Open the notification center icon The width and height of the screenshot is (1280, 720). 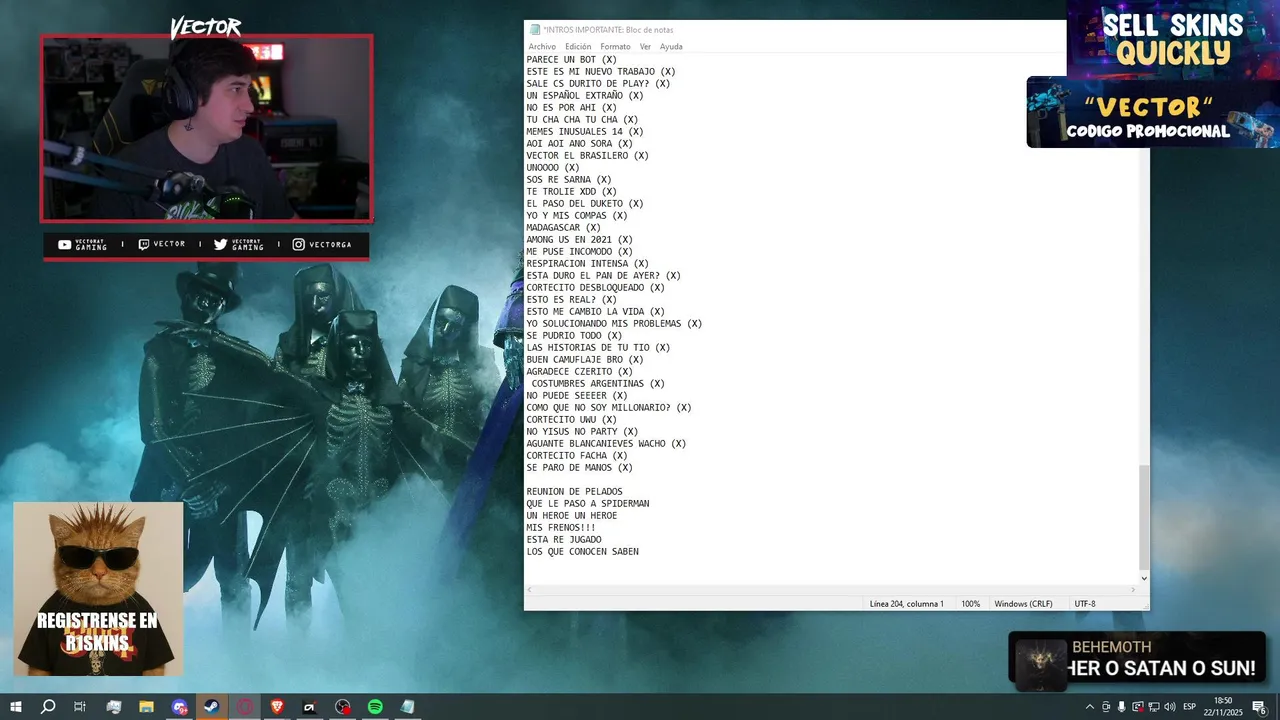pos(1259,707)
